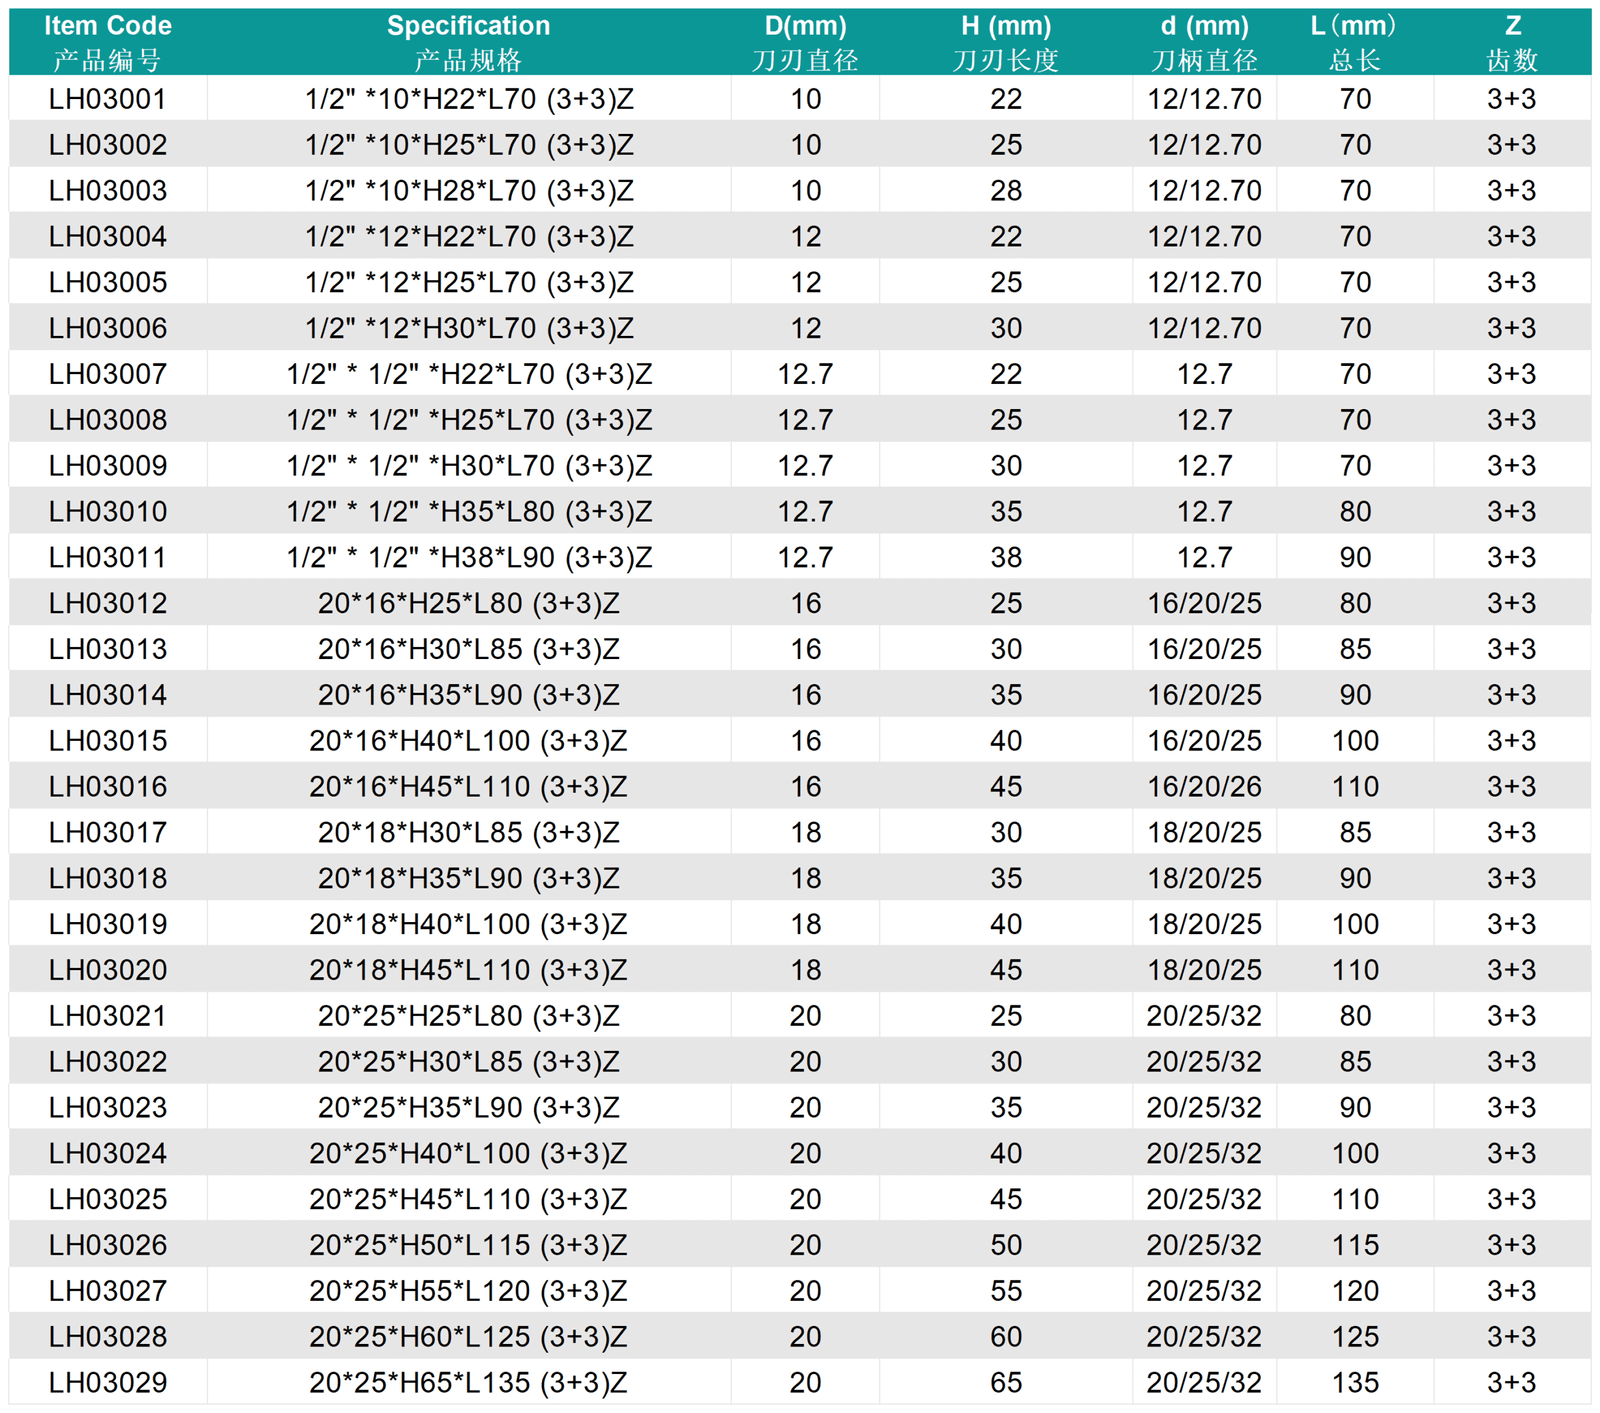Screen dimensions: 1600x1413
Task: Click the d (mm) shank diameter header
Action: [x=1204, y=42]
